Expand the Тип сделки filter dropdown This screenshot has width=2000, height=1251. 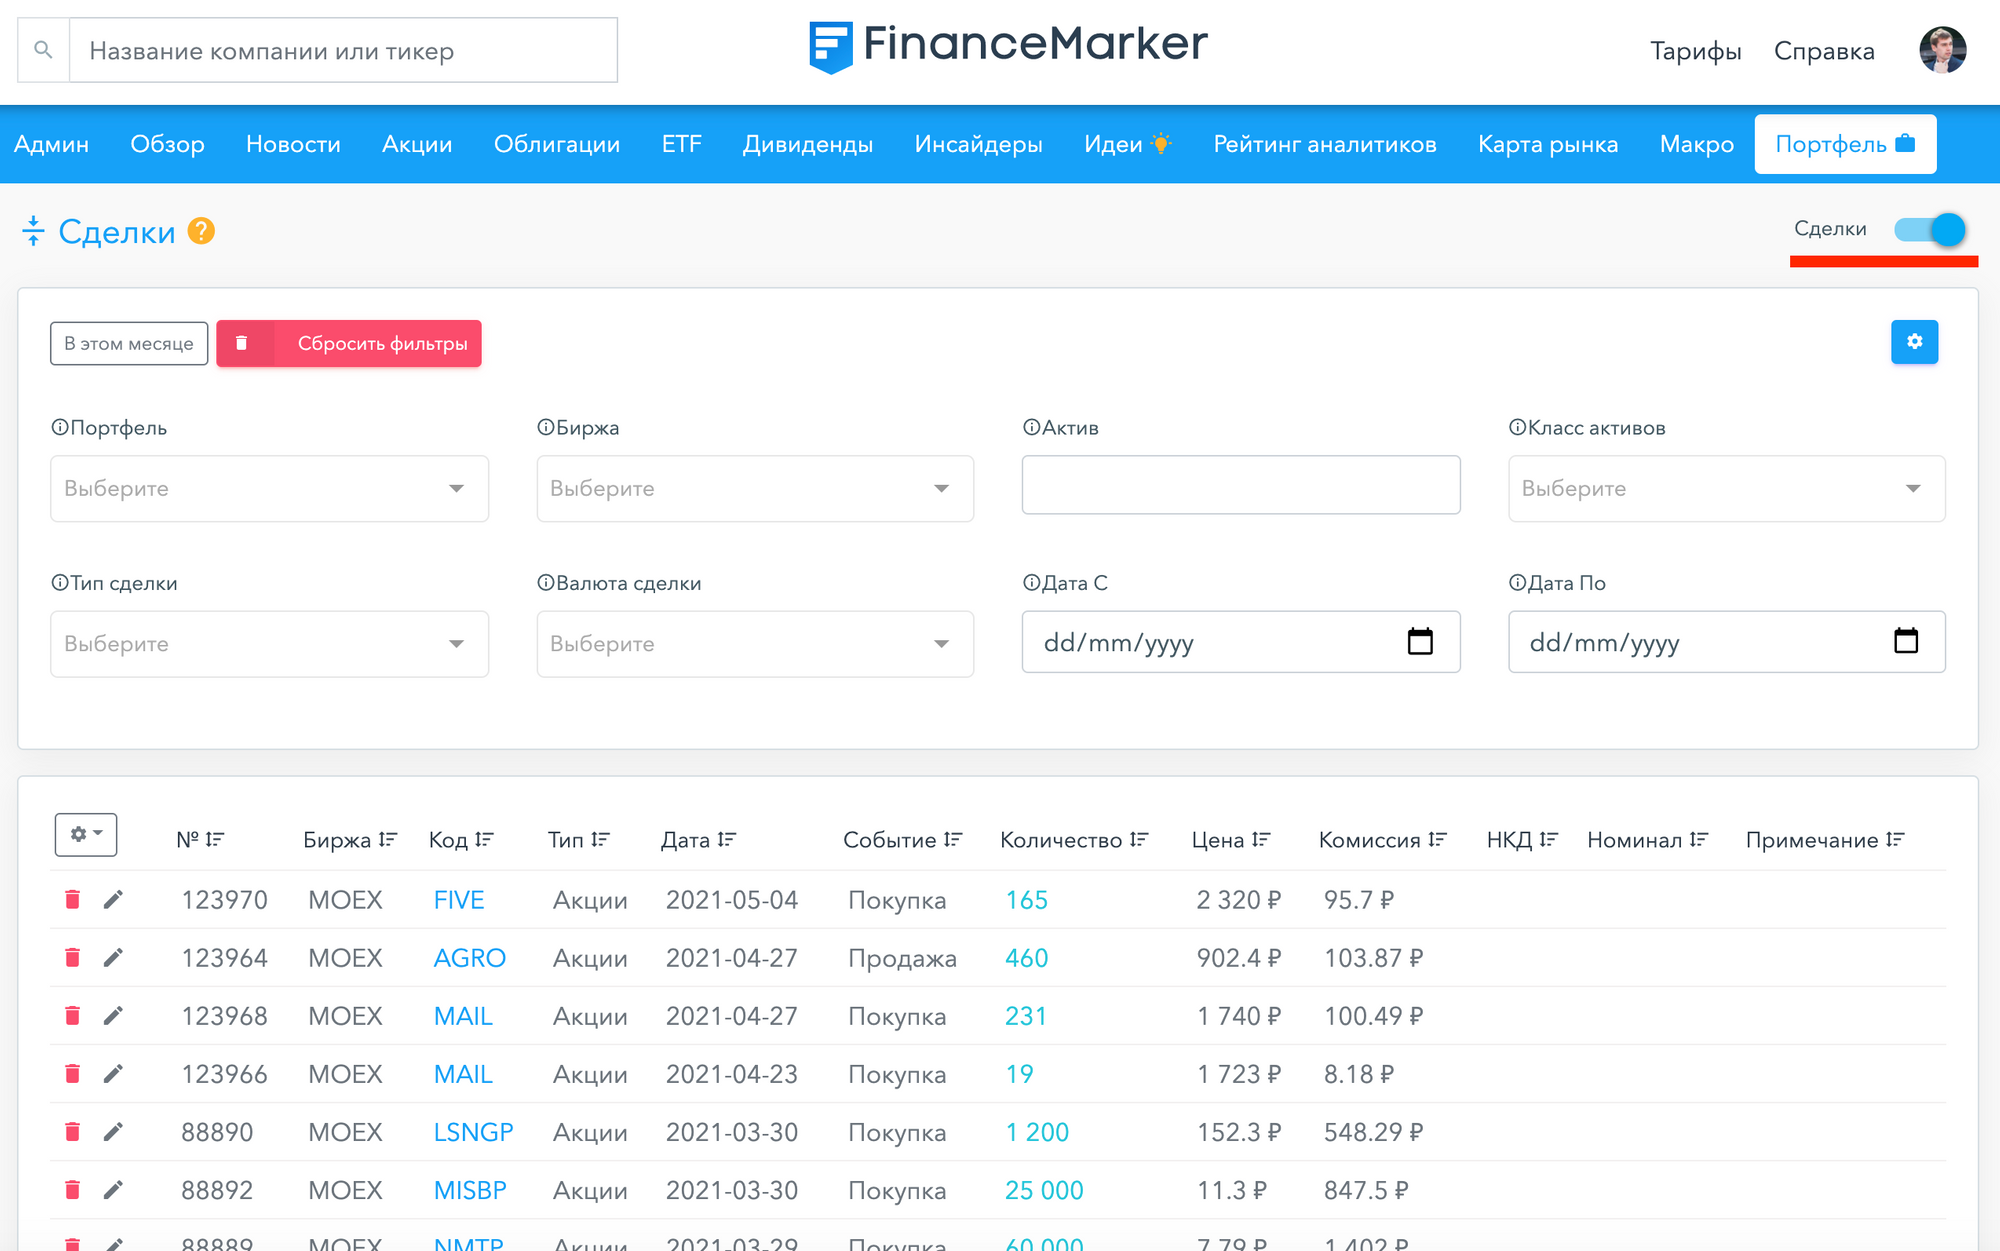[269, 643]
